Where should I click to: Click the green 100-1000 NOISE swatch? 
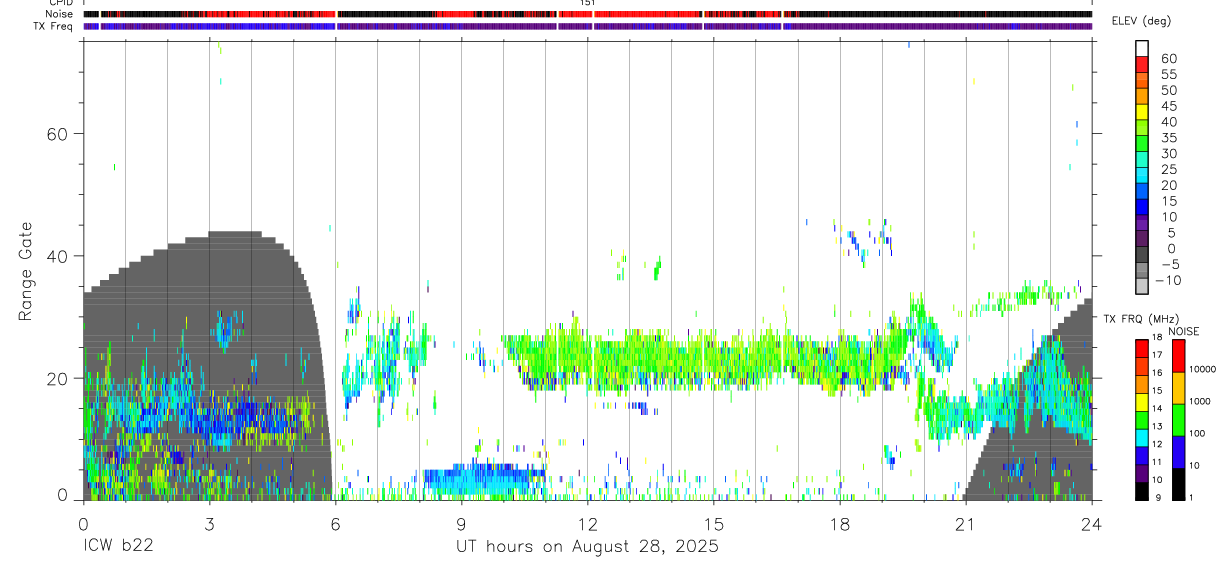coord(1177,420)
